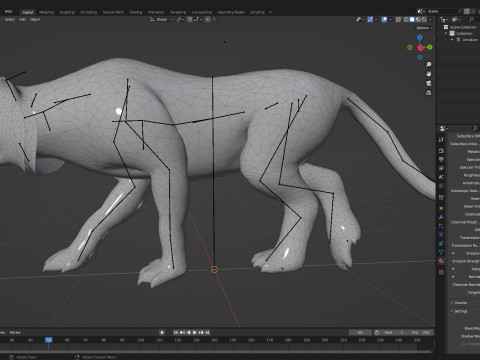This screenshot has width=480, height=360.
Task: Open the Select menu in the viewport header
Action: [9, 19]
